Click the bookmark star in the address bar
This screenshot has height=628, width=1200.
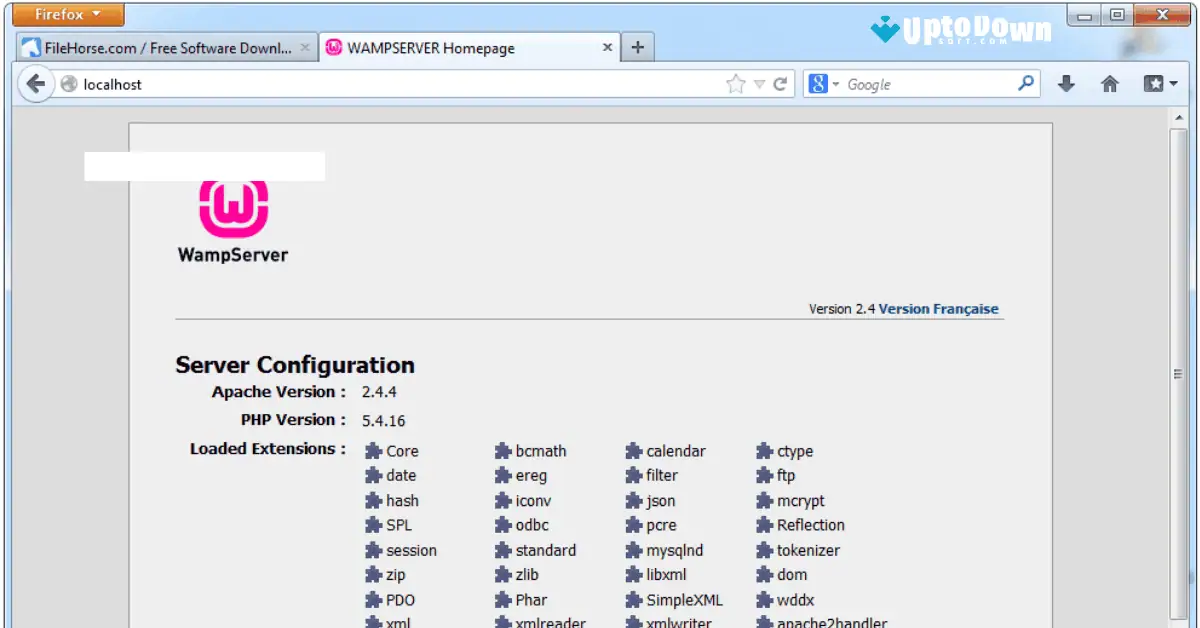tap(733, 83)
